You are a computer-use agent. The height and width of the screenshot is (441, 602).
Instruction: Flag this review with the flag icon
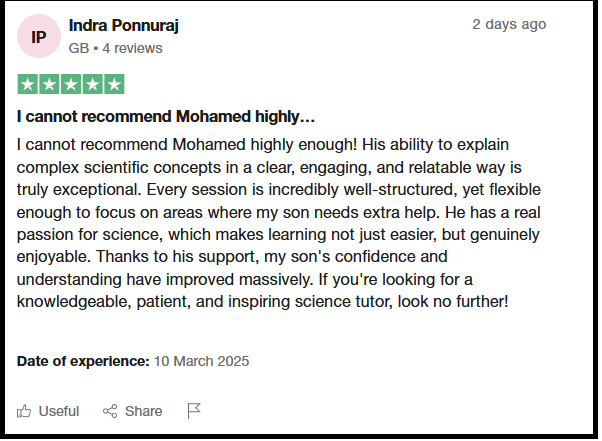194,411
